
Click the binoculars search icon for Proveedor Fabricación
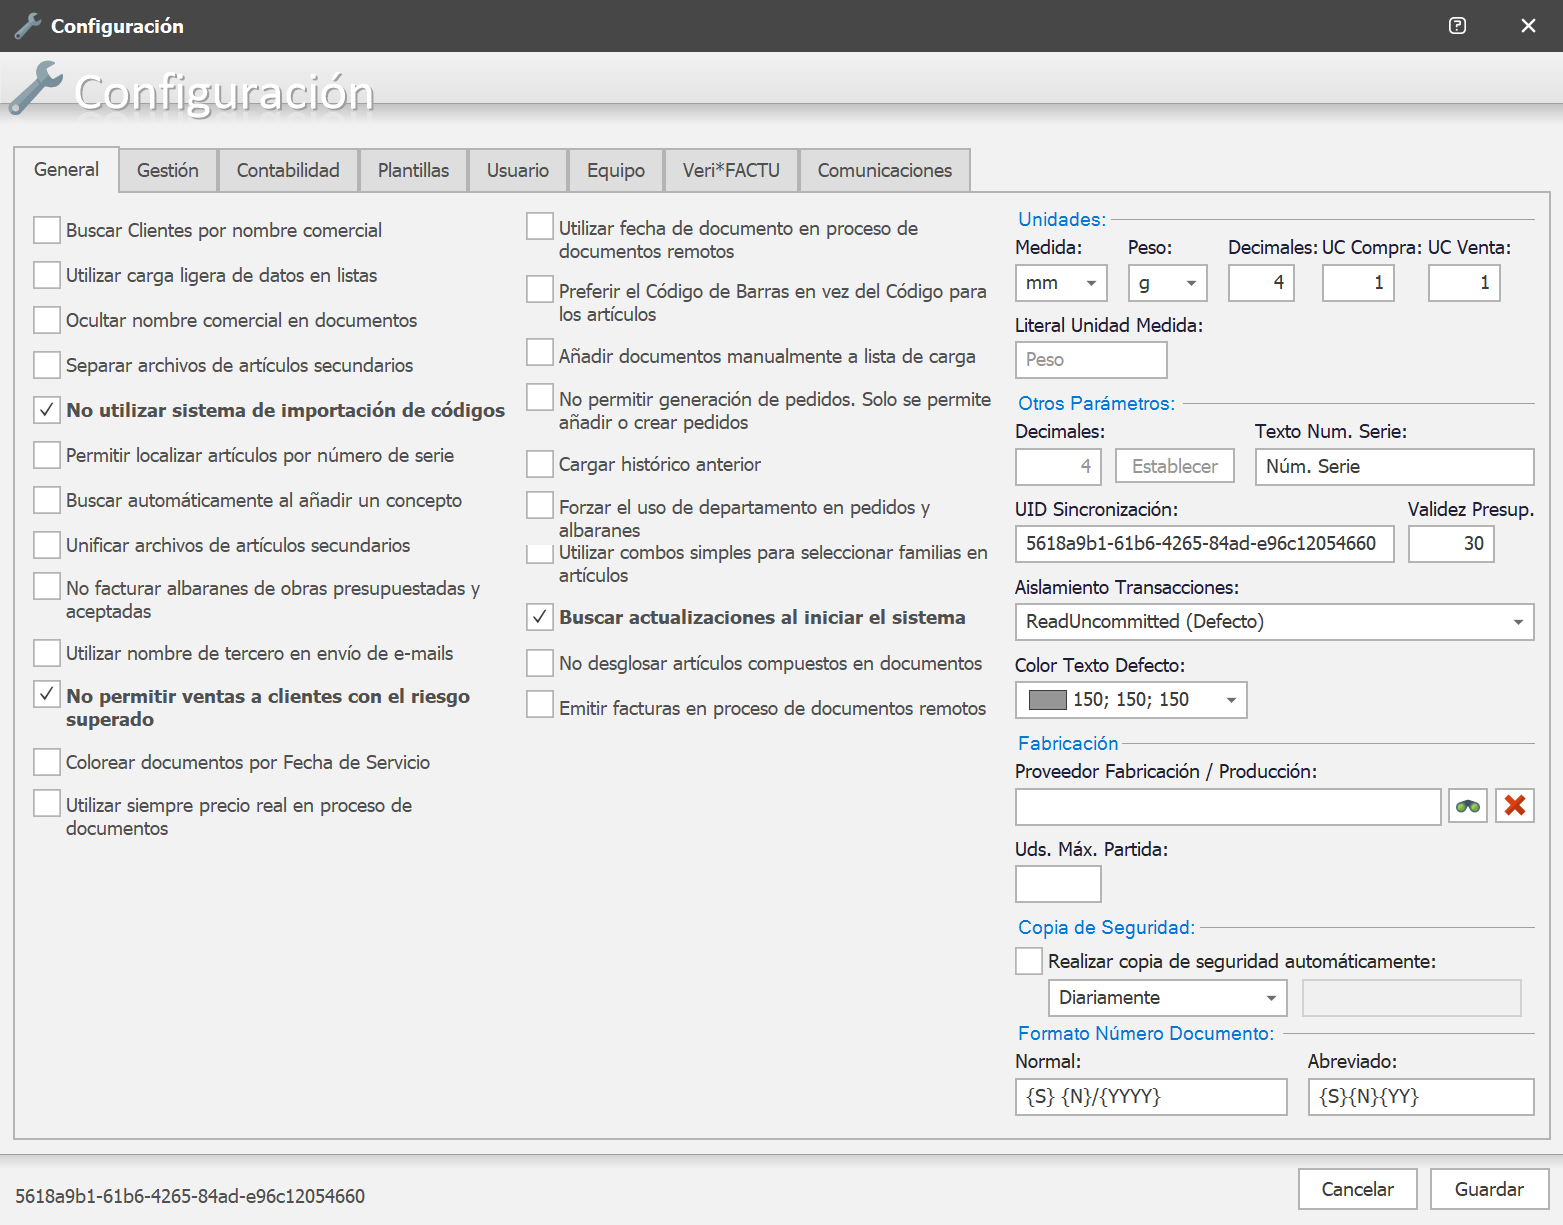(1468, 806)
